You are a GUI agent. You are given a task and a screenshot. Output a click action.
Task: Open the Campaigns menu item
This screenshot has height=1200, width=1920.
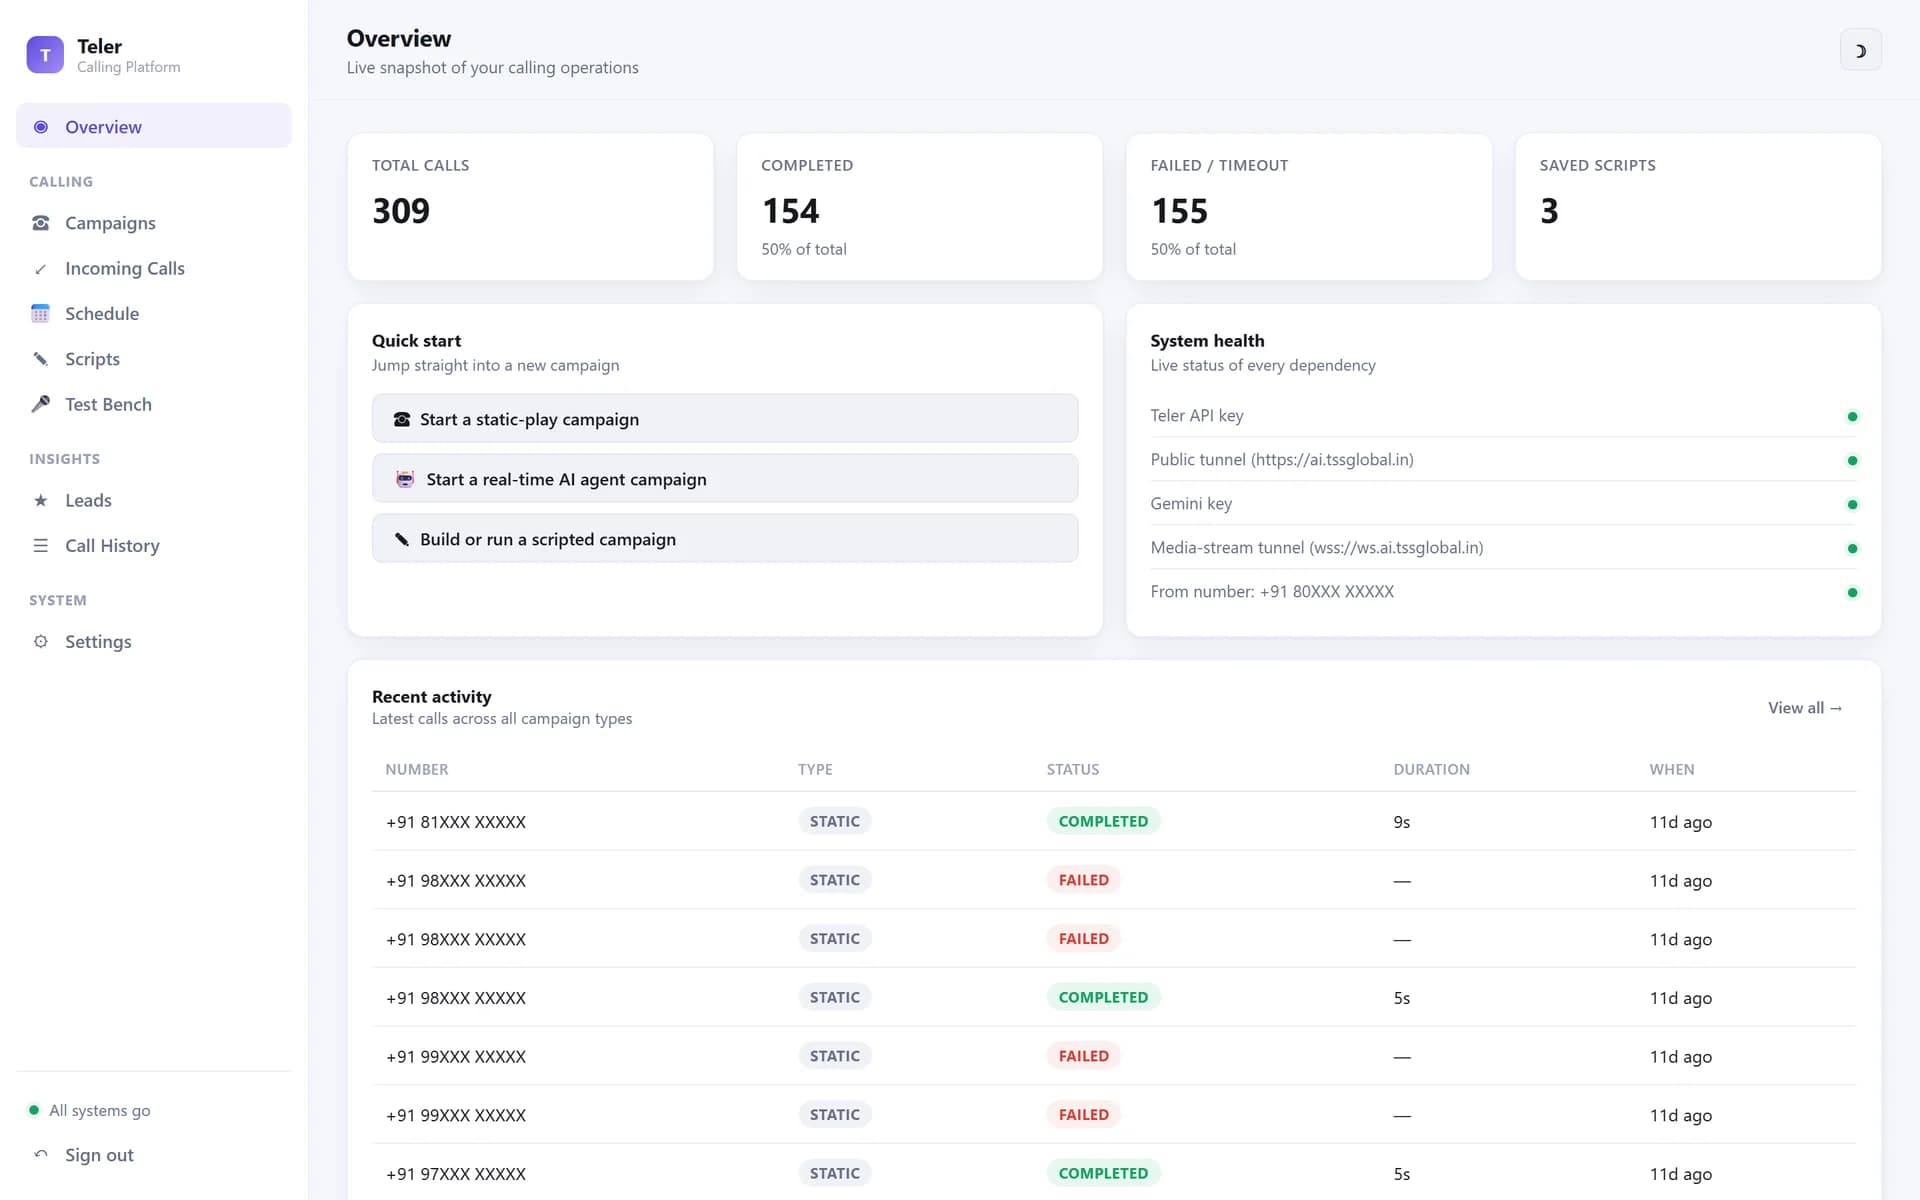(x=154, y=223)
